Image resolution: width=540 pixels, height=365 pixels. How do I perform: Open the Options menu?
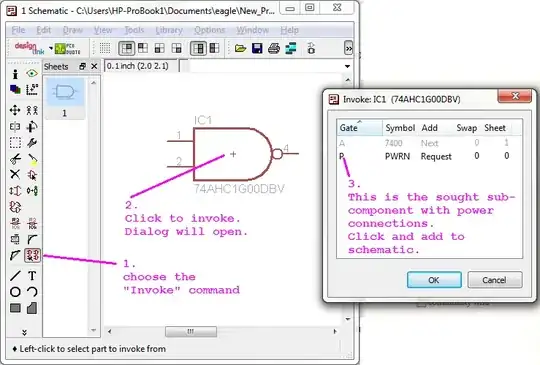pos(209,30)
